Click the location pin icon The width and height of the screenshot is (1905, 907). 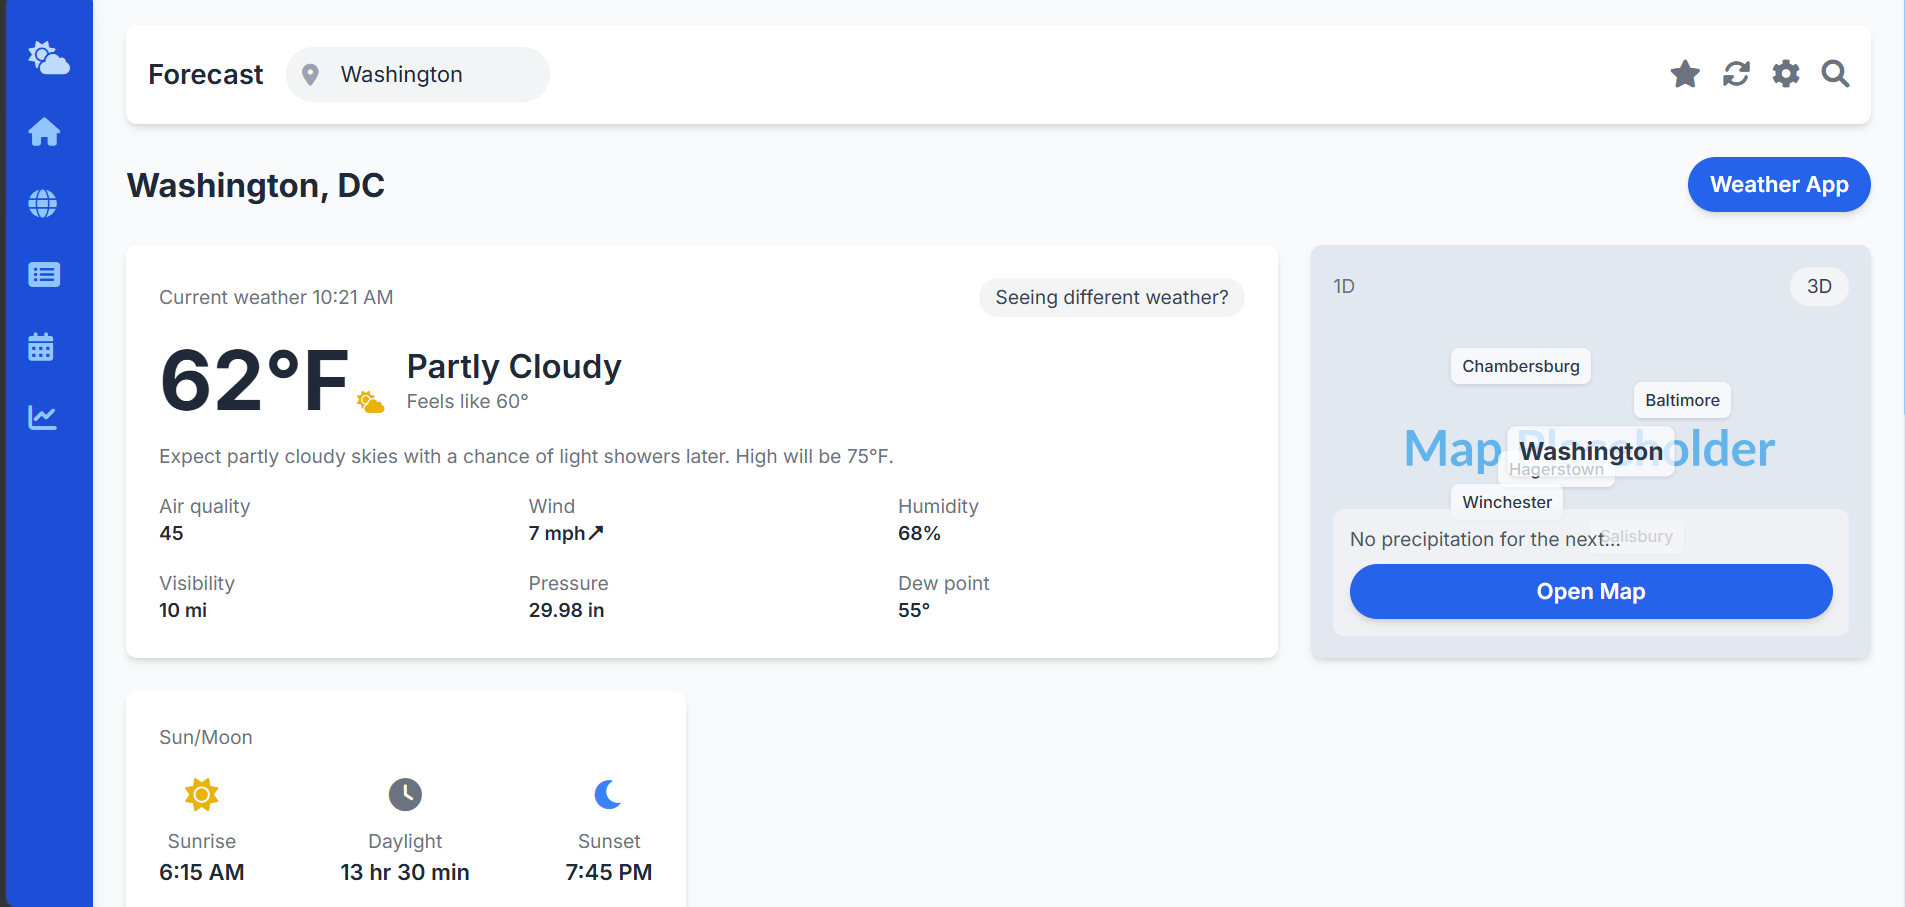pyautogui.click(x=311, y=75)
